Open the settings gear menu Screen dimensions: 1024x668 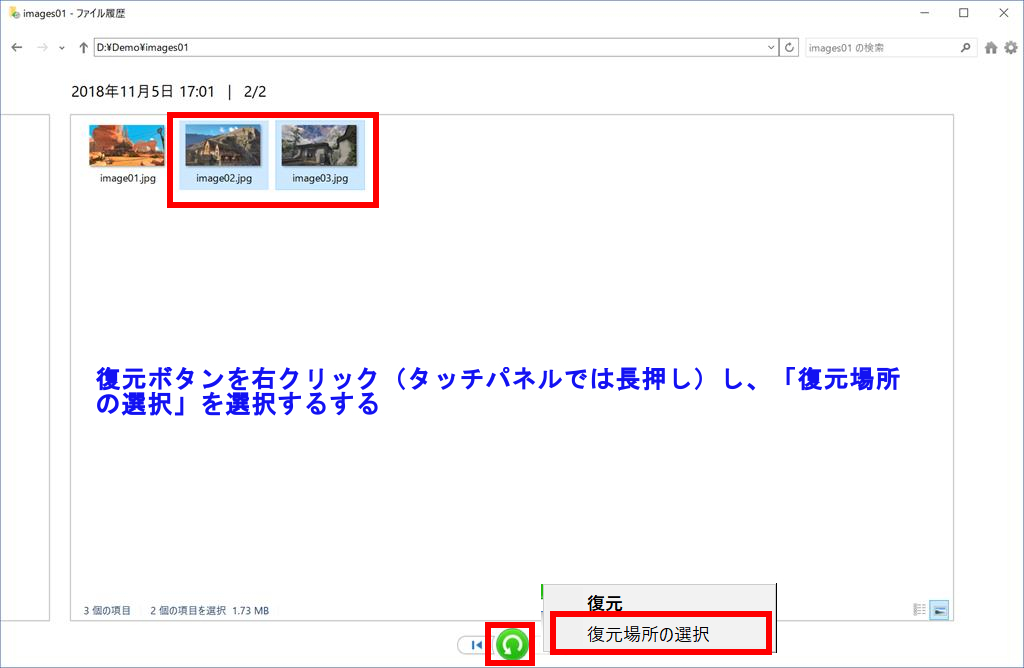pos(1010,47)
